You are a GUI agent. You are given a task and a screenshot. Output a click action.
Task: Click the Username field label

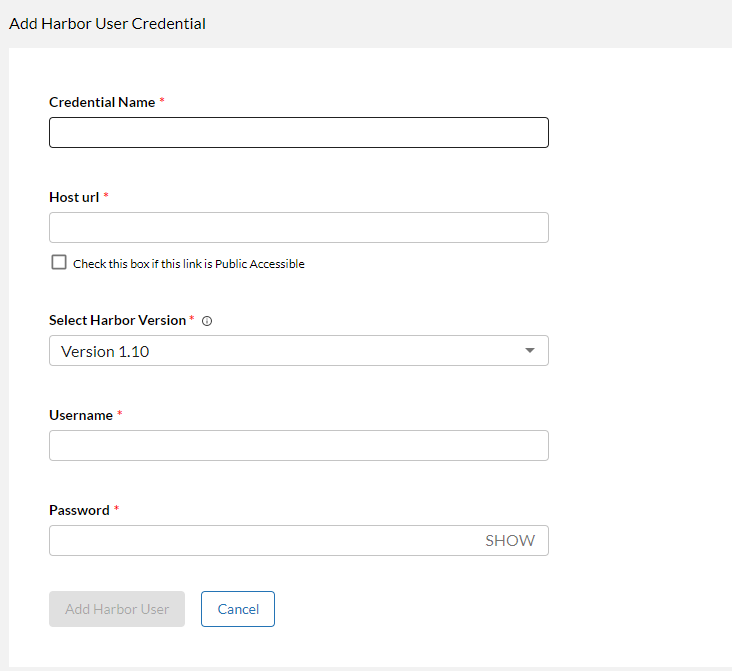80,415
